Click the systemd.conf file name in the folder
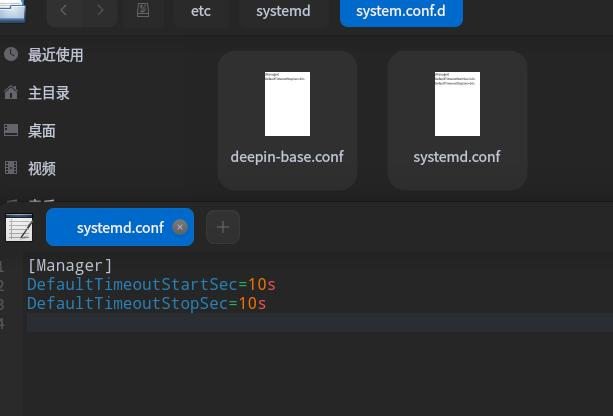This screenshot has height=416, width=613. click(457, 157)
